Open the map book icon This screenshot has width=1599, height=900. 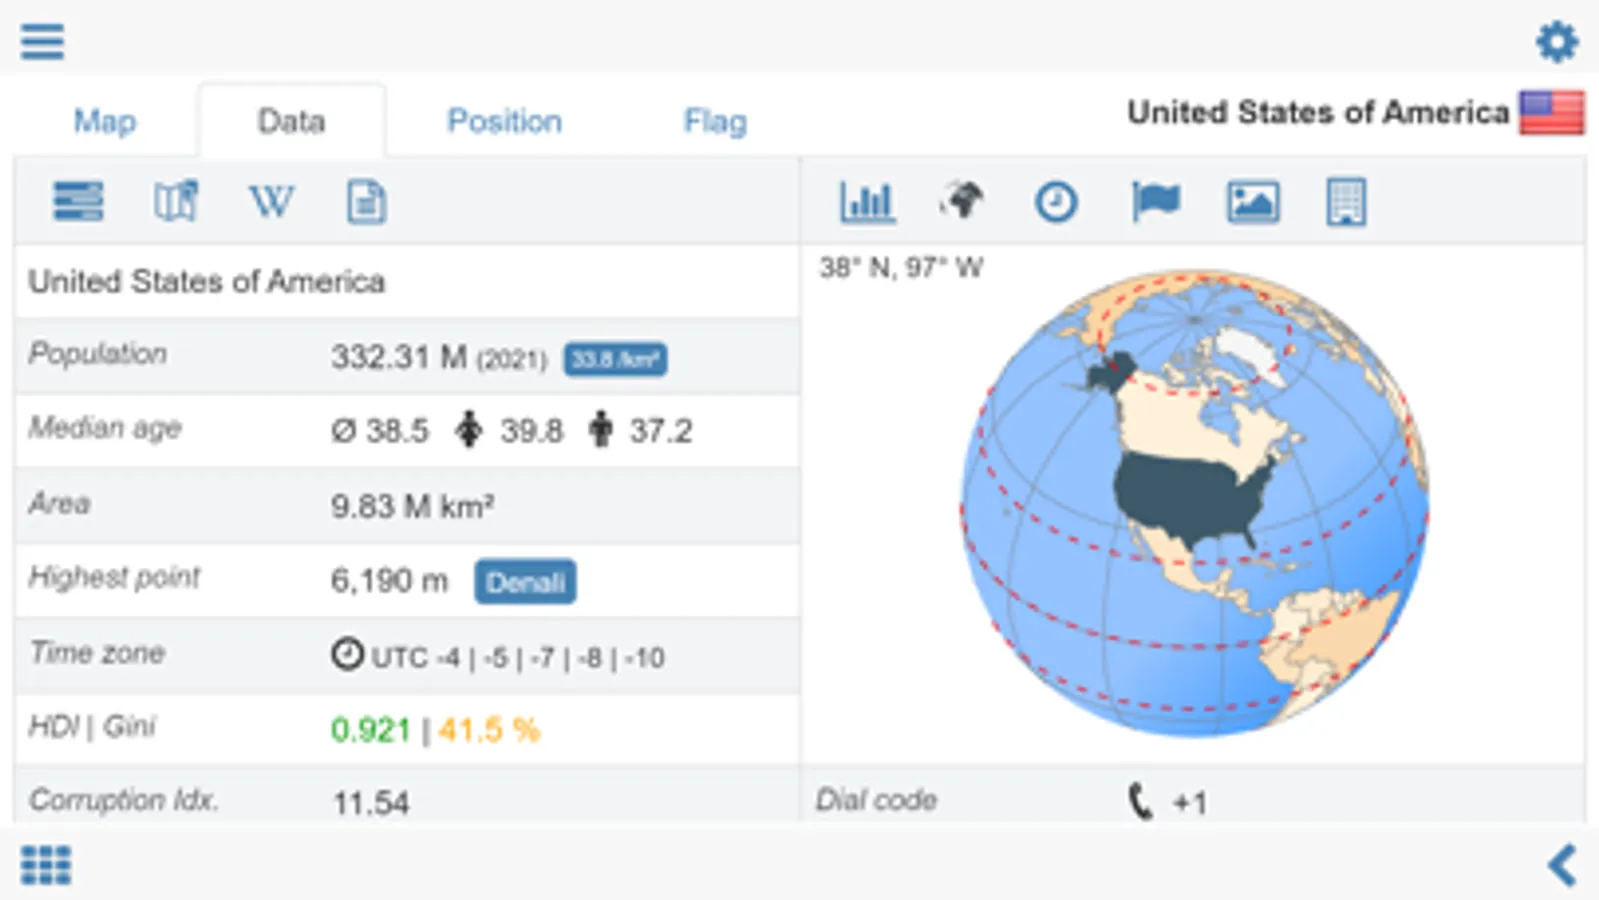tap(176, 201)
